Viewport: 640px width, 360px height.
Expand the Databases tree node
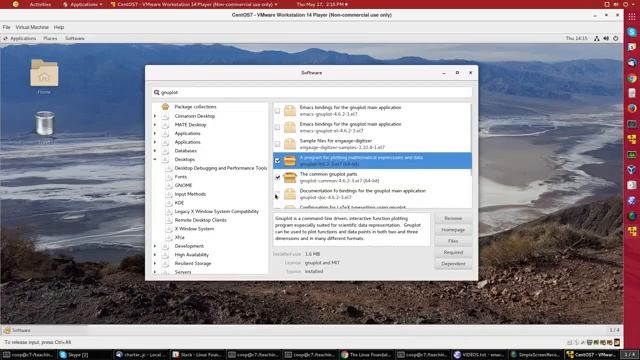click(x=155, y=151)
